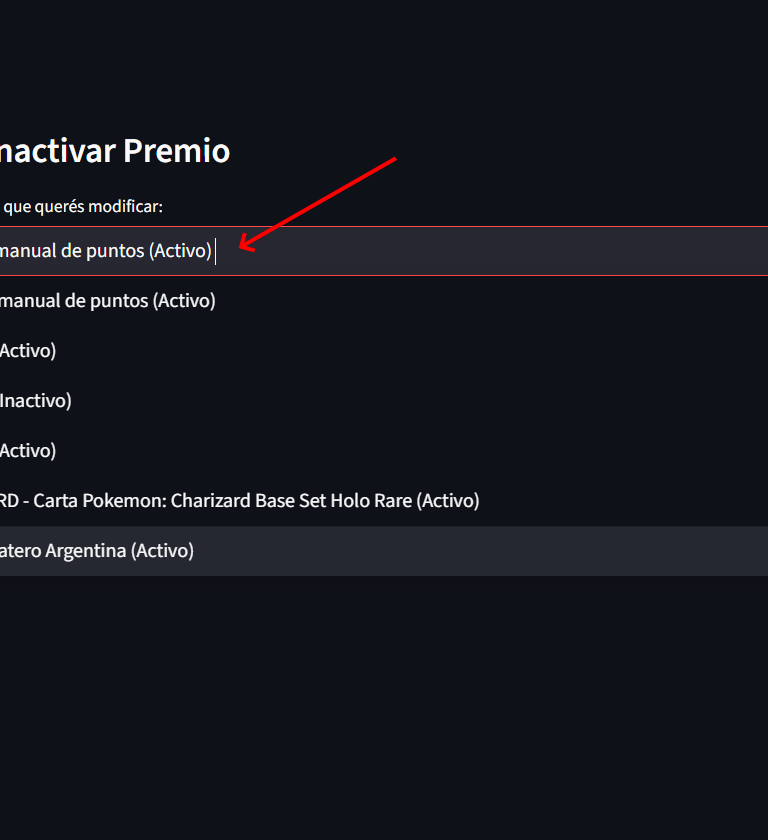The image size is (768, 840).
Task: Pick the last option in the dropdown list
Action: pos(97,551)
